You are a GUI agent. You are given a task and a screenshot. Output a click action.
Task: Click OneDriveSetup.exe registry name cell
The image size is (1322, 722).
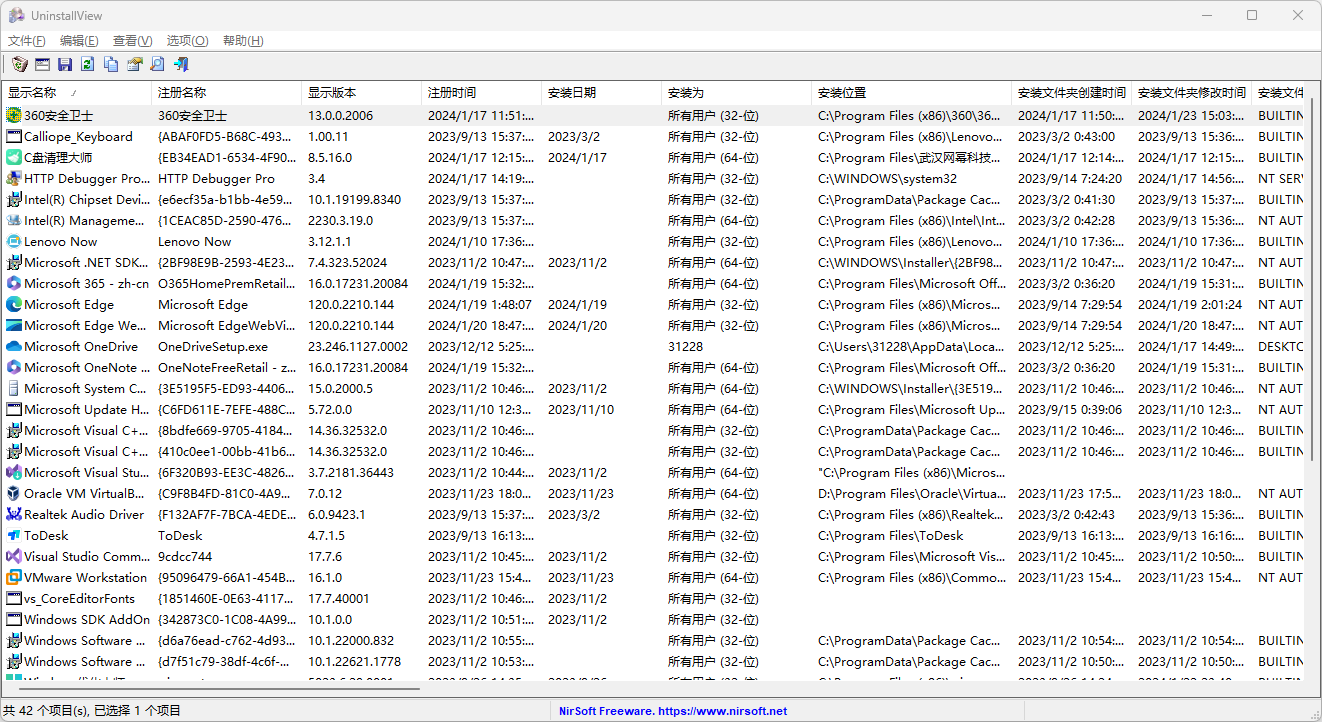(213, 347)
